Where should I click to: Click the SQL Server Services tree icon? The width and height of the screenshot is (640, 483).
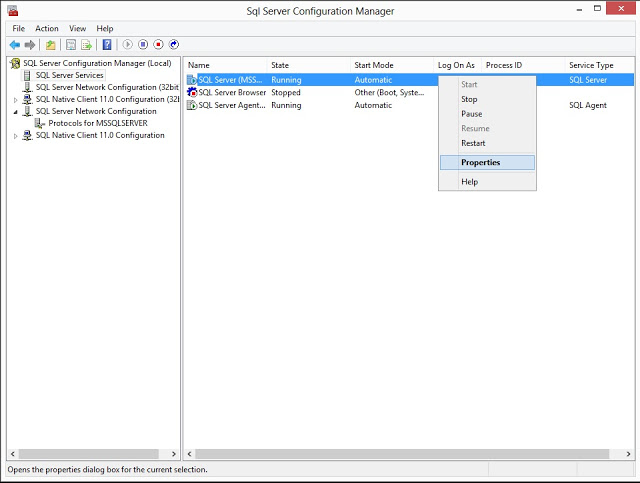pos(27,75)
